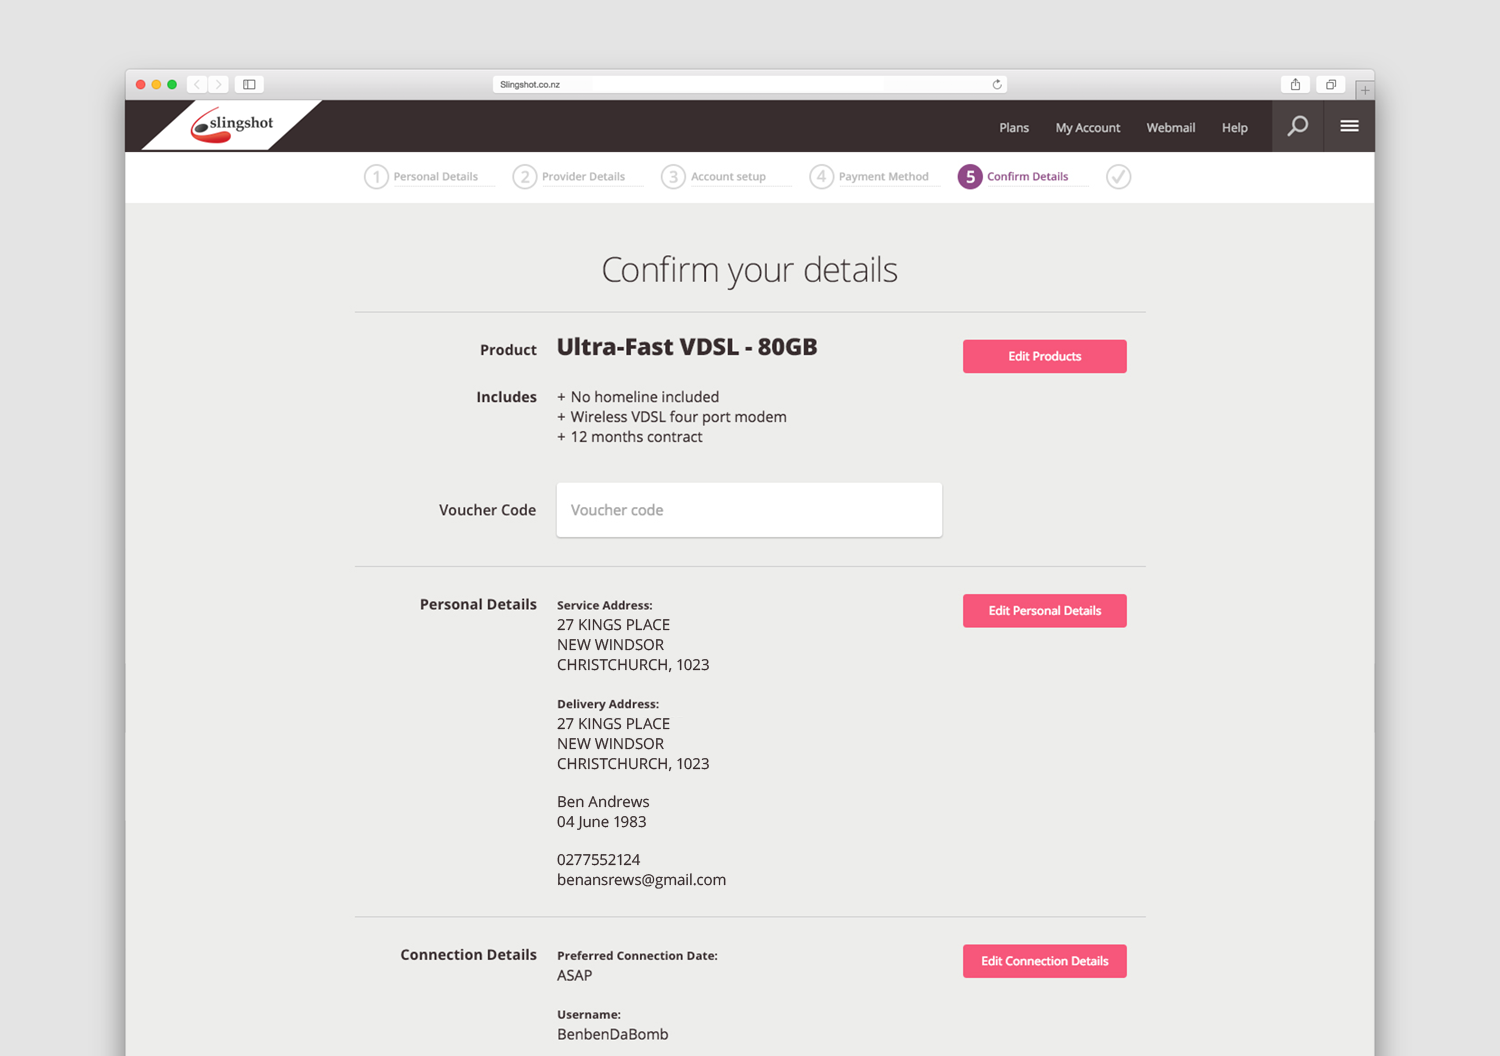Toggle the browser sidebar icon

[249, 85]
